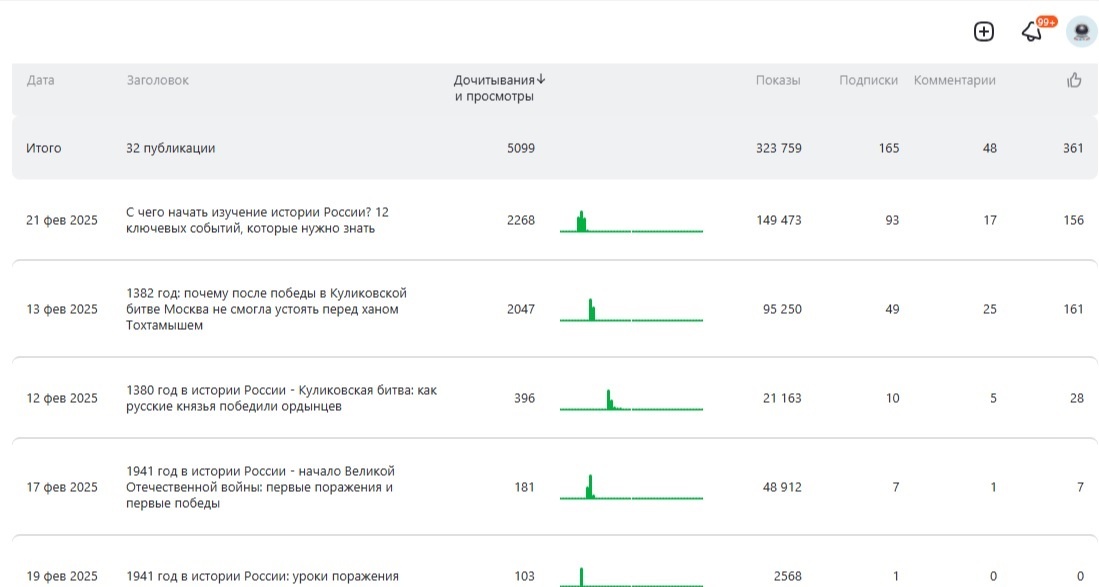Open article '1941 год в истории России: уроки поражения'
The width and height of the screenshot is (1099, 587).
(262, 576)
